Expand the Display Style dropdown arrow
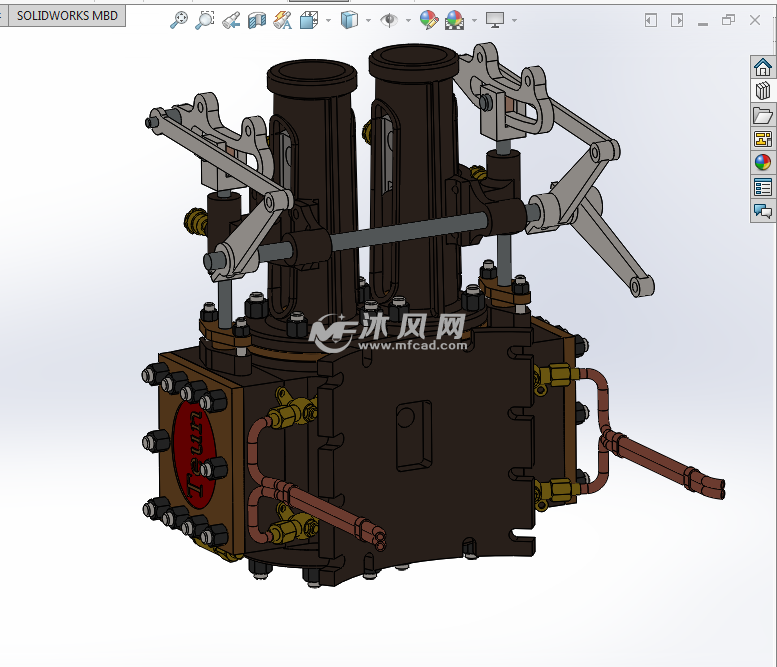The image size is (777, 667). [368, 20]
